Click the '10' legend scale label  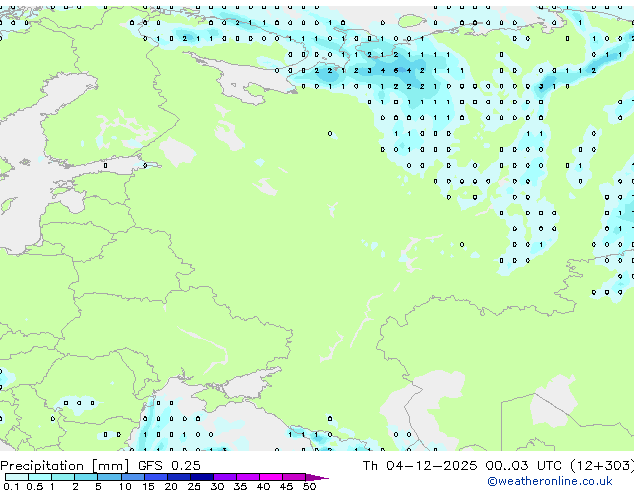coord(125,486)
